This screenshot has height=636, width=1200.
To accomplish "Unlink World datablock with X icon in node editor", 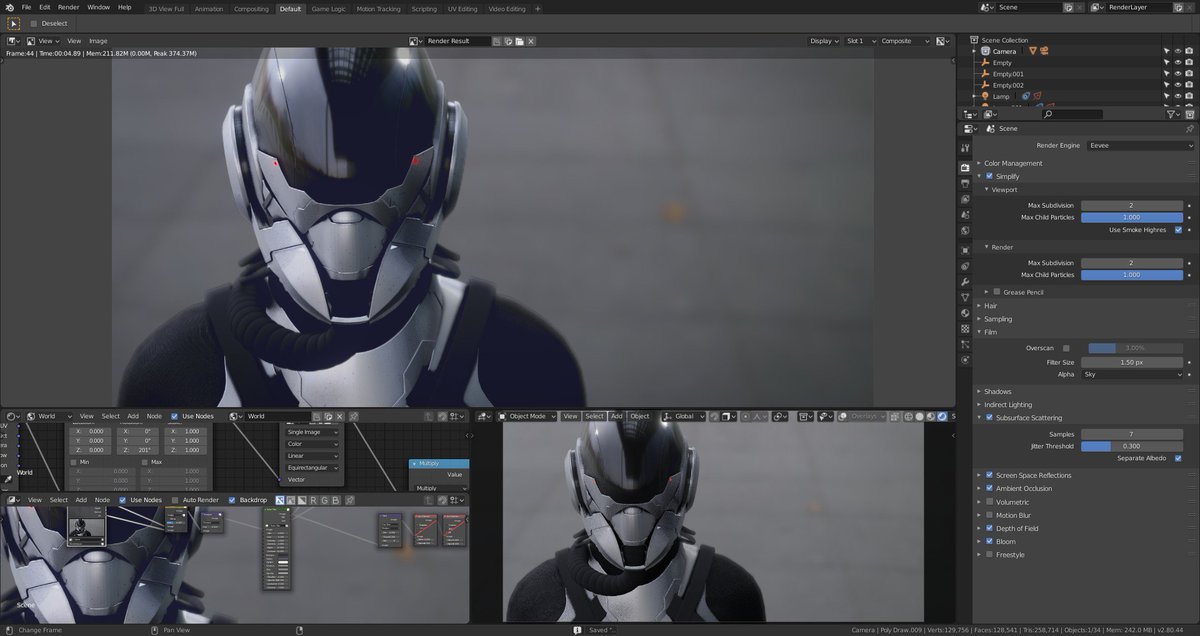I will [x=339, y=416].
